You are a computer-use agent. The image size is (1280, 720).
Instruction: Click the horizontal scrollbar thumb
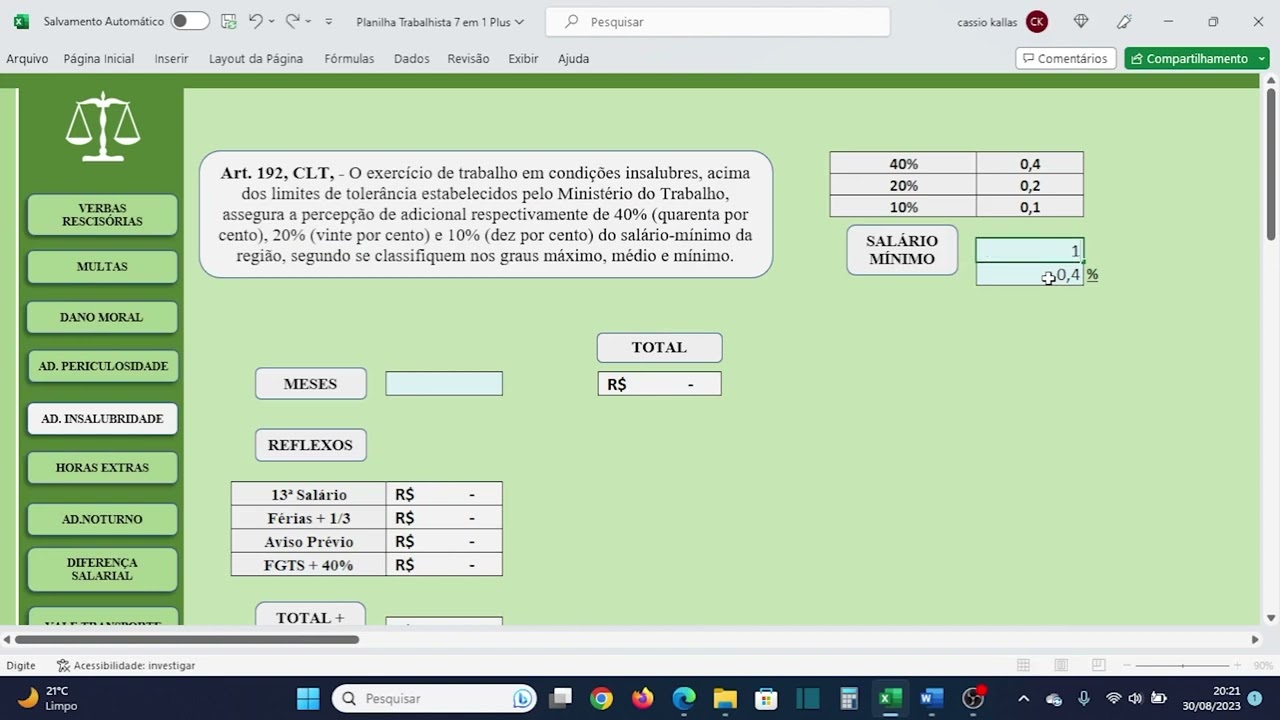[x=187, y=639]
